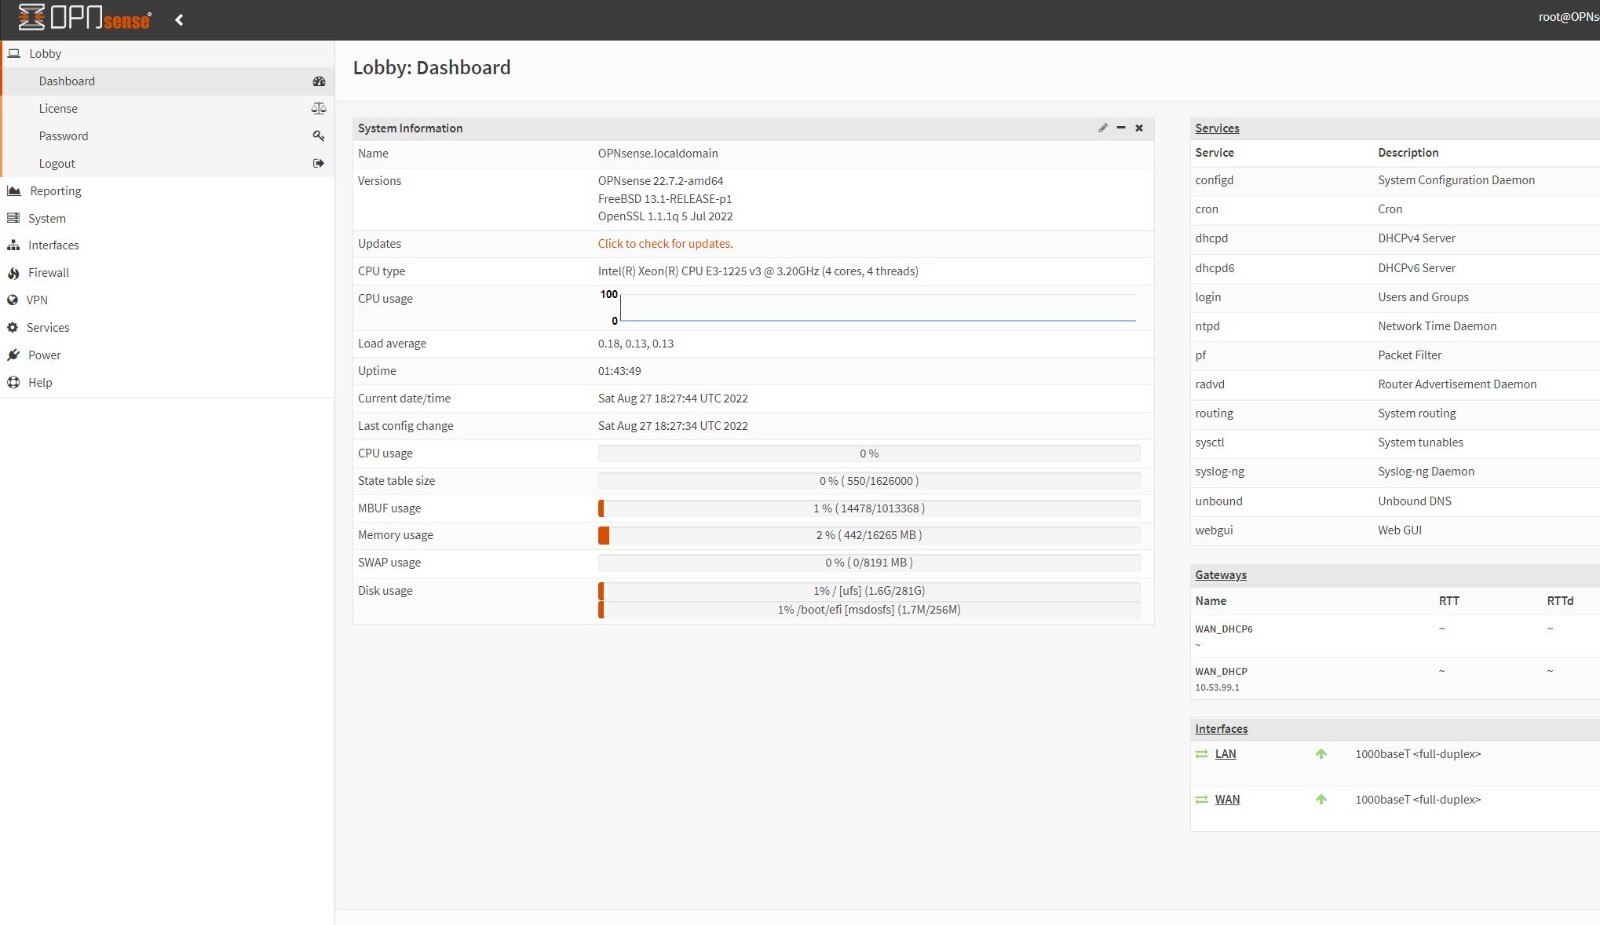This screenshot has height=925, width=1600.
Task: Click the hostname OPNsense.localdomain
Action: (x=658, y=153)
